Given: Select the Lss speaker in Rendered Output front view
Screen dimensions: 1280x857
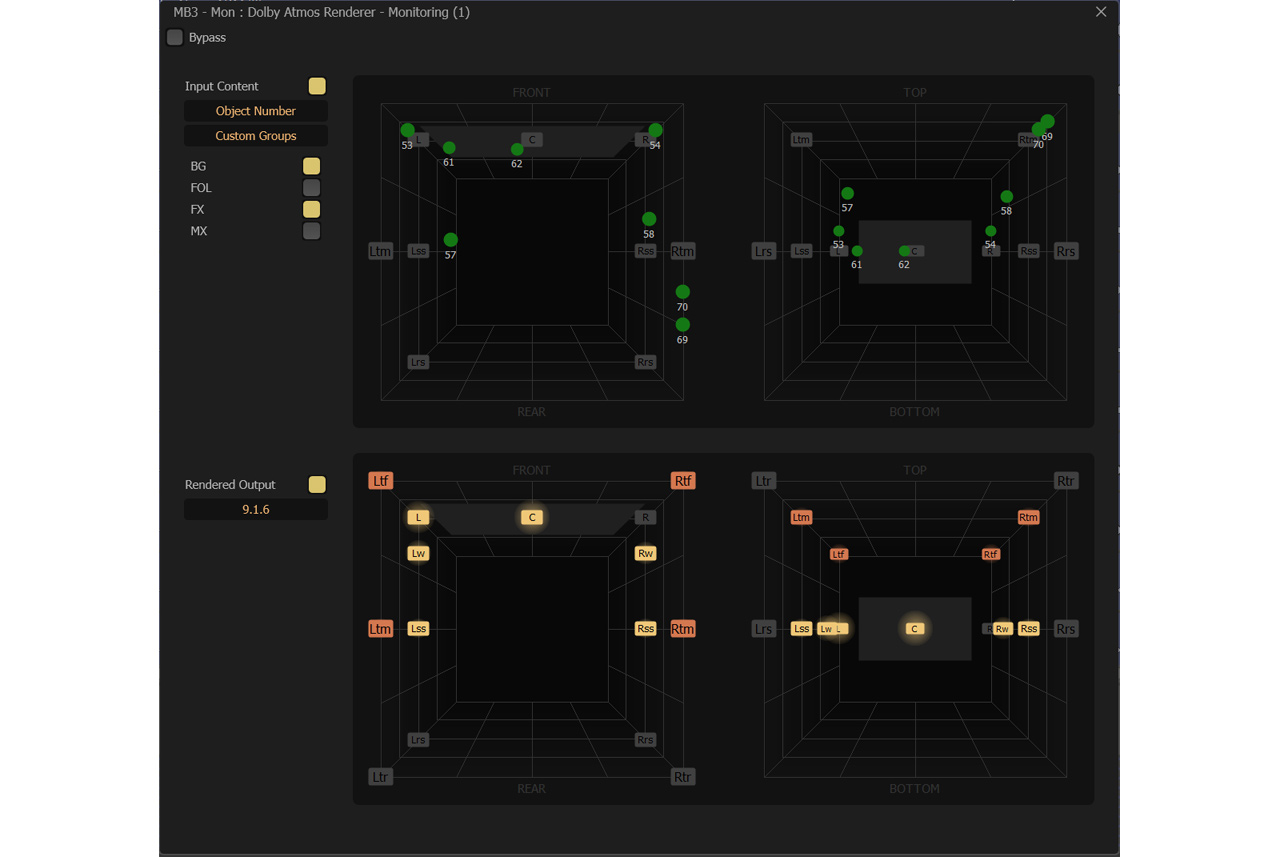Looking at the screenshot, I should [418, 629].
